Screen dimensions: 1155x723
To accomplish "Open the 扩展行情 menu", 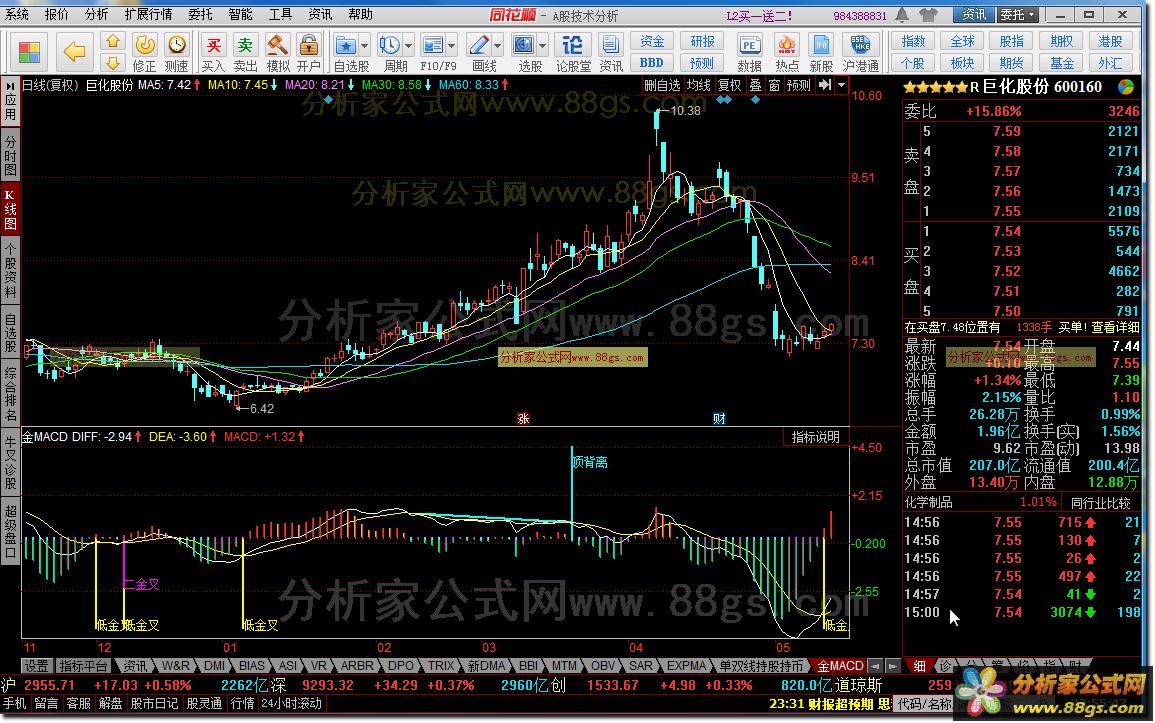I will (x=148, y=14).
